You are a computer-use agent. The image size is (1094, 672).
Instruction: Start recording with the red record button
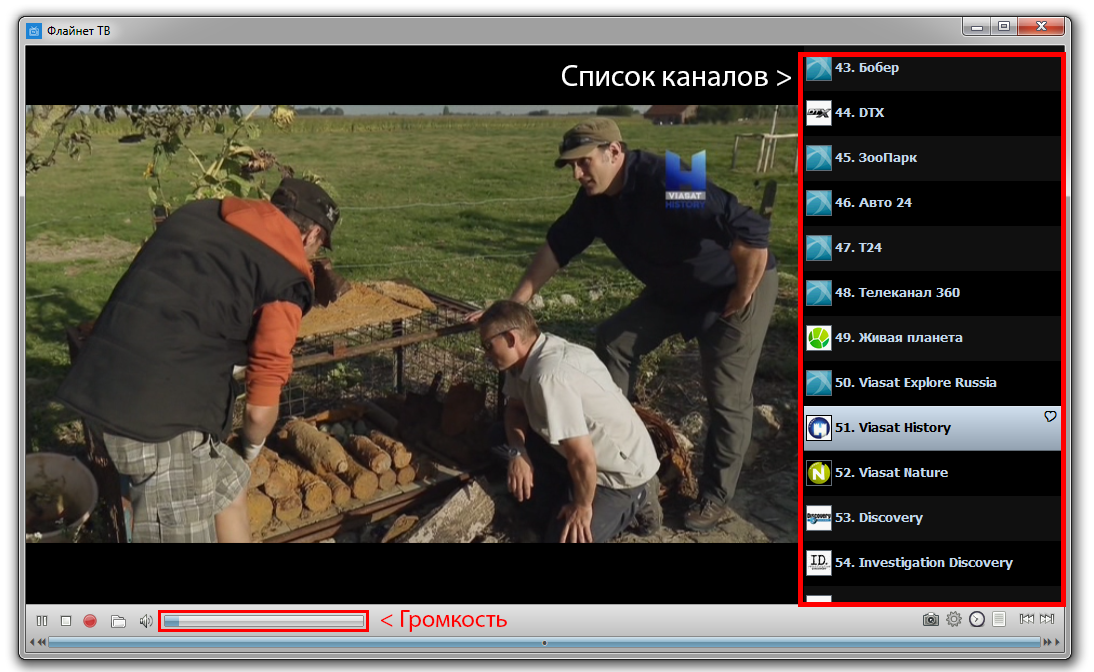pyautogui.click(x=90, y=620)
